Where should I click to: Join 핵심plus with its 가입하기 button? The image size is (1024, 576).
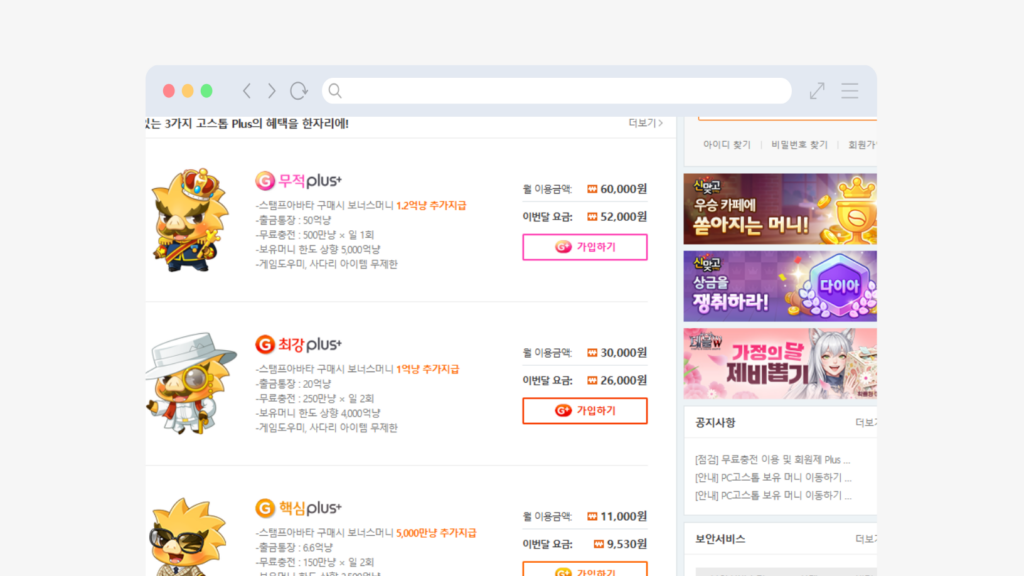[x=584, y=569]
